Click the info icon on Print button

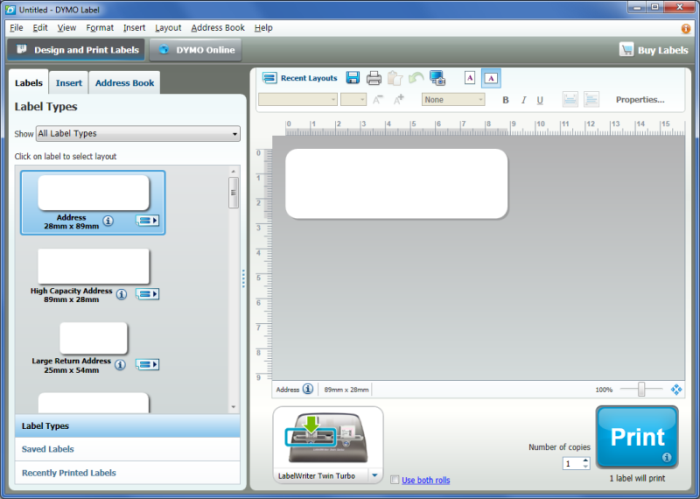(667, 457)
